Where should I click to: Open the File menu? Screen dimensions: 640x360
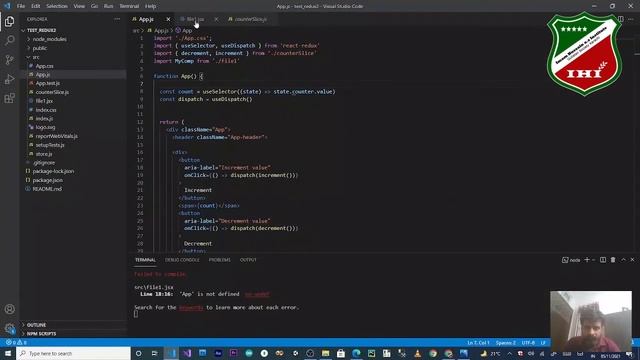point(21,6)
